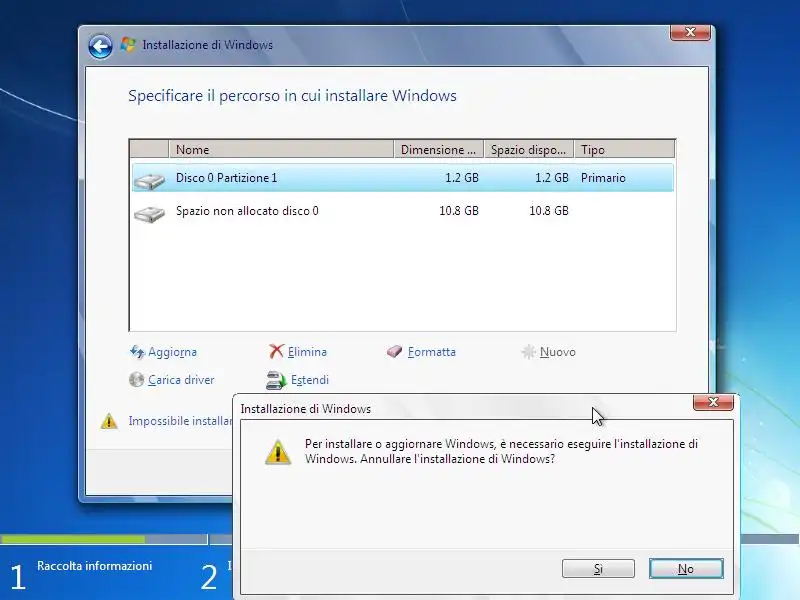Sort by the Nome column header
This screenshot has height=600, width=800.
tap(281, 149)
